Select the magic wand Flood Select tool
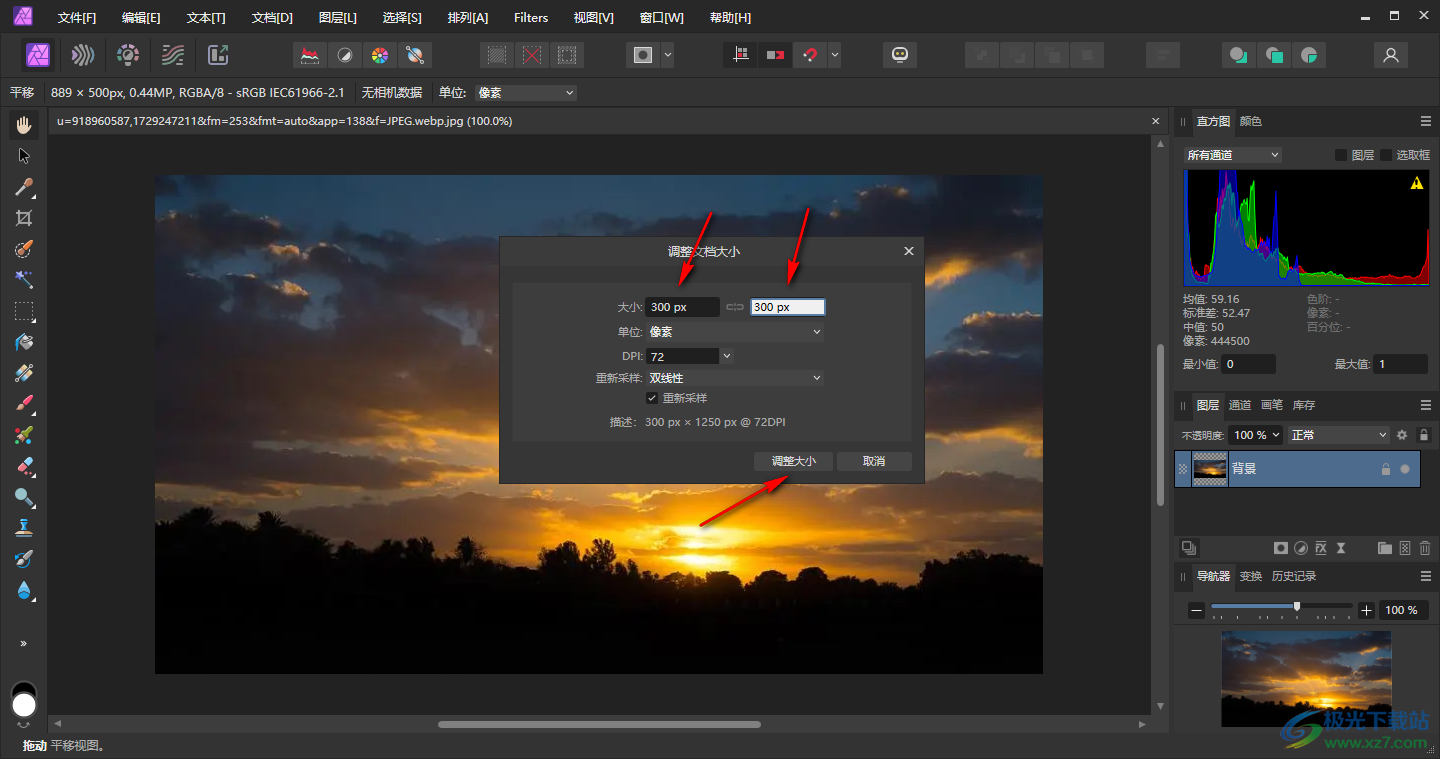 24,280
